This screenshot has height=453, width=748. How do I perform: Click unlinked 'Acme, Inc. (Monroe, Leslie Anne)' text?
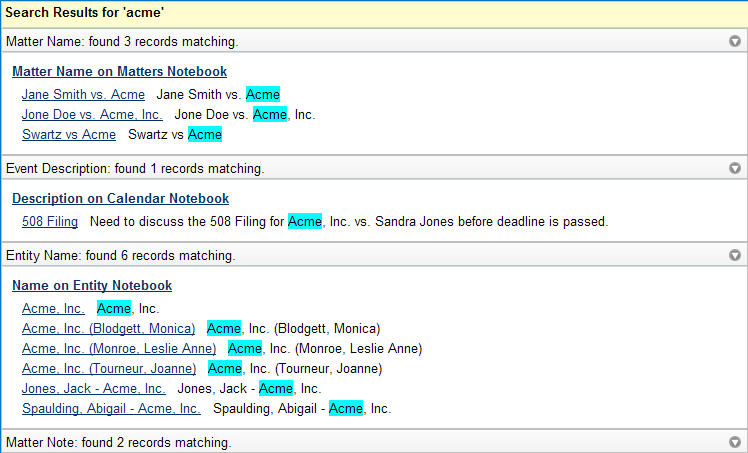[325, 349]
